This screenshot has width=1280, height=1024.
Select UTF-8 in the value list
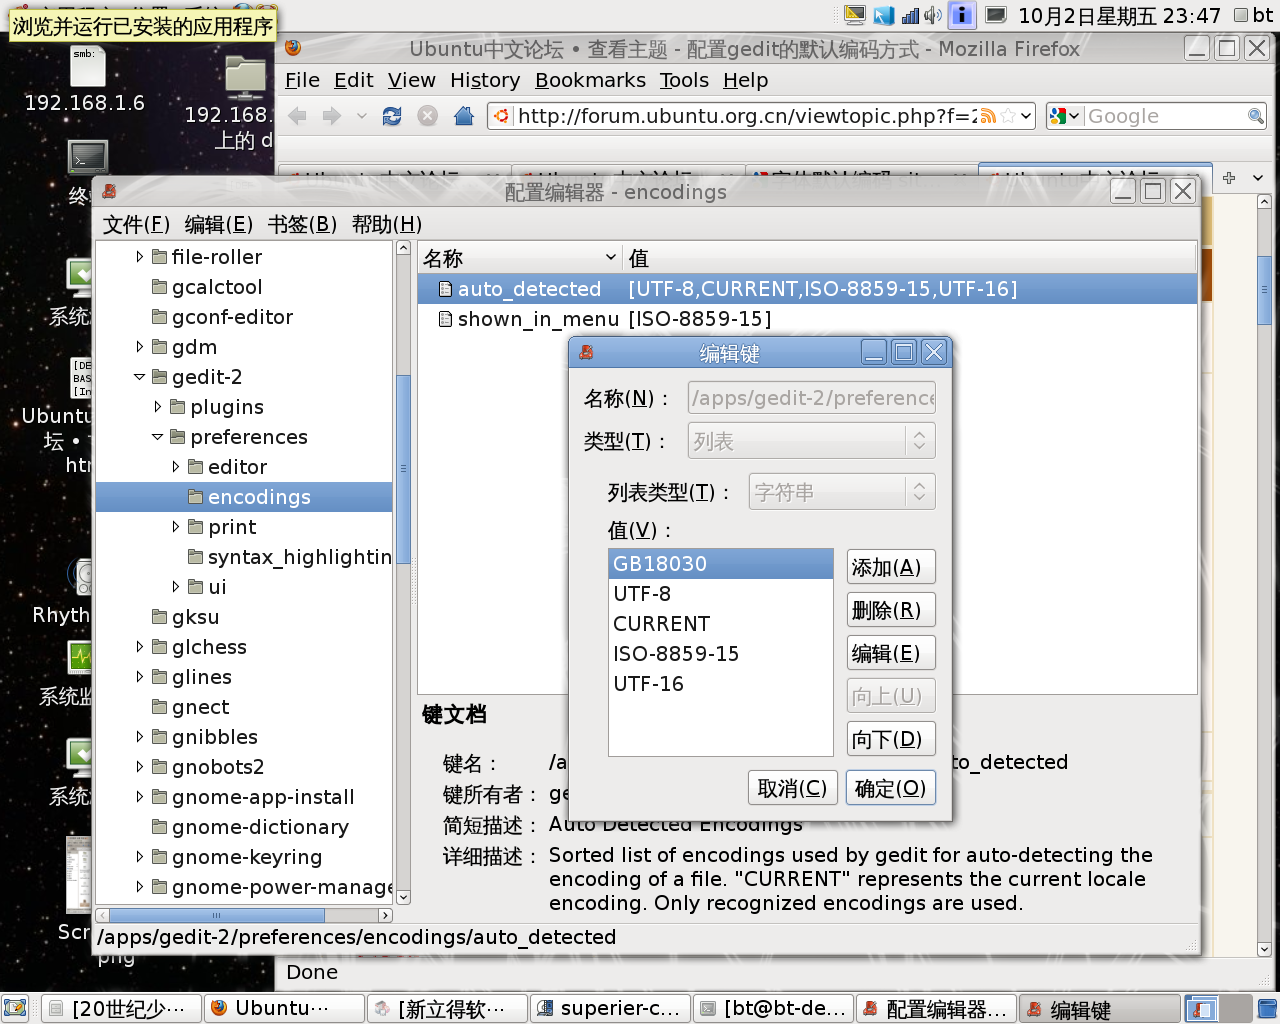[720, 594]
